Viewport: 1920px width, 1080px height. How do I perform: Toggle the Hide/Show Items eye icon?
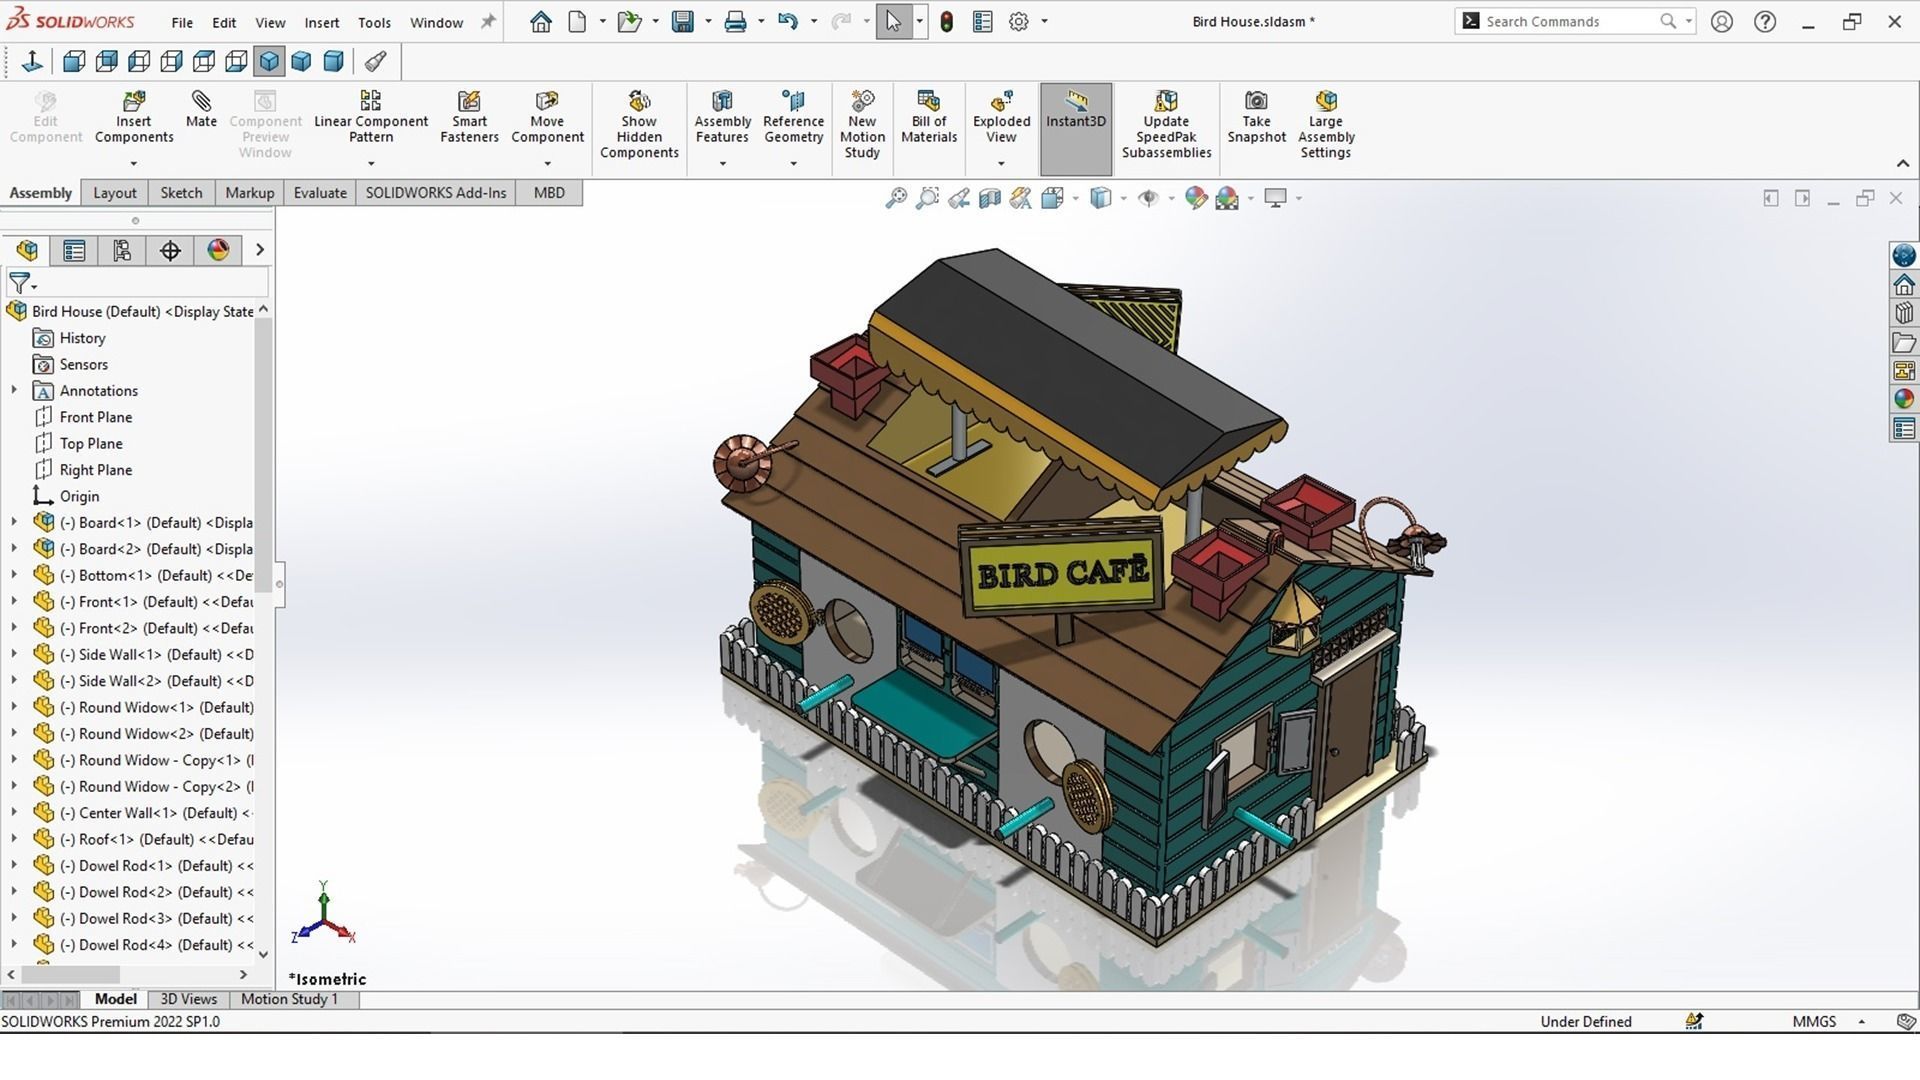coord(1148,198)
